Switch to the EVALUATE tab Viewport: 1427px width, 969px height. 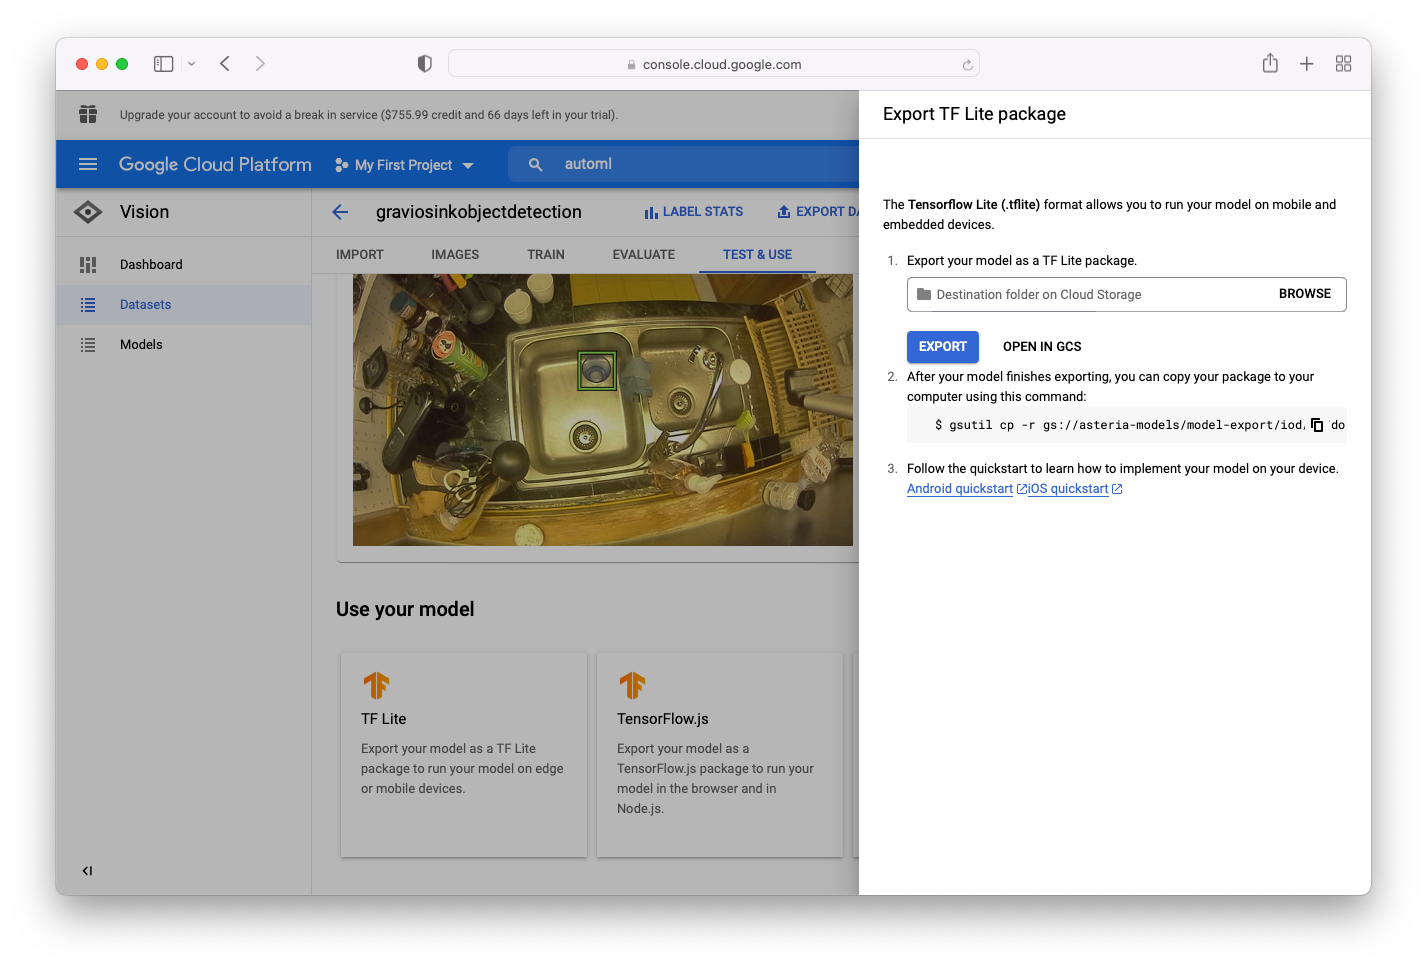[643, 254]
